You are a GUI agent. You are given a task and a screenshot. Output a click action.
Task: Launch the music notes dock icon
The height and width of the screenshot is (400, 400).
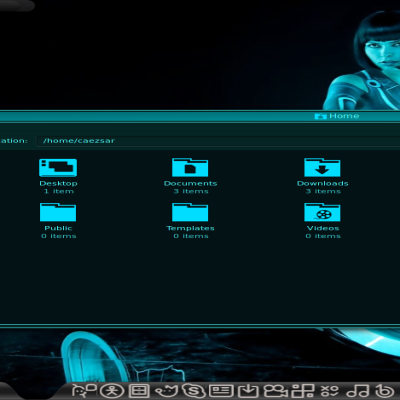[x=358, y=391]
